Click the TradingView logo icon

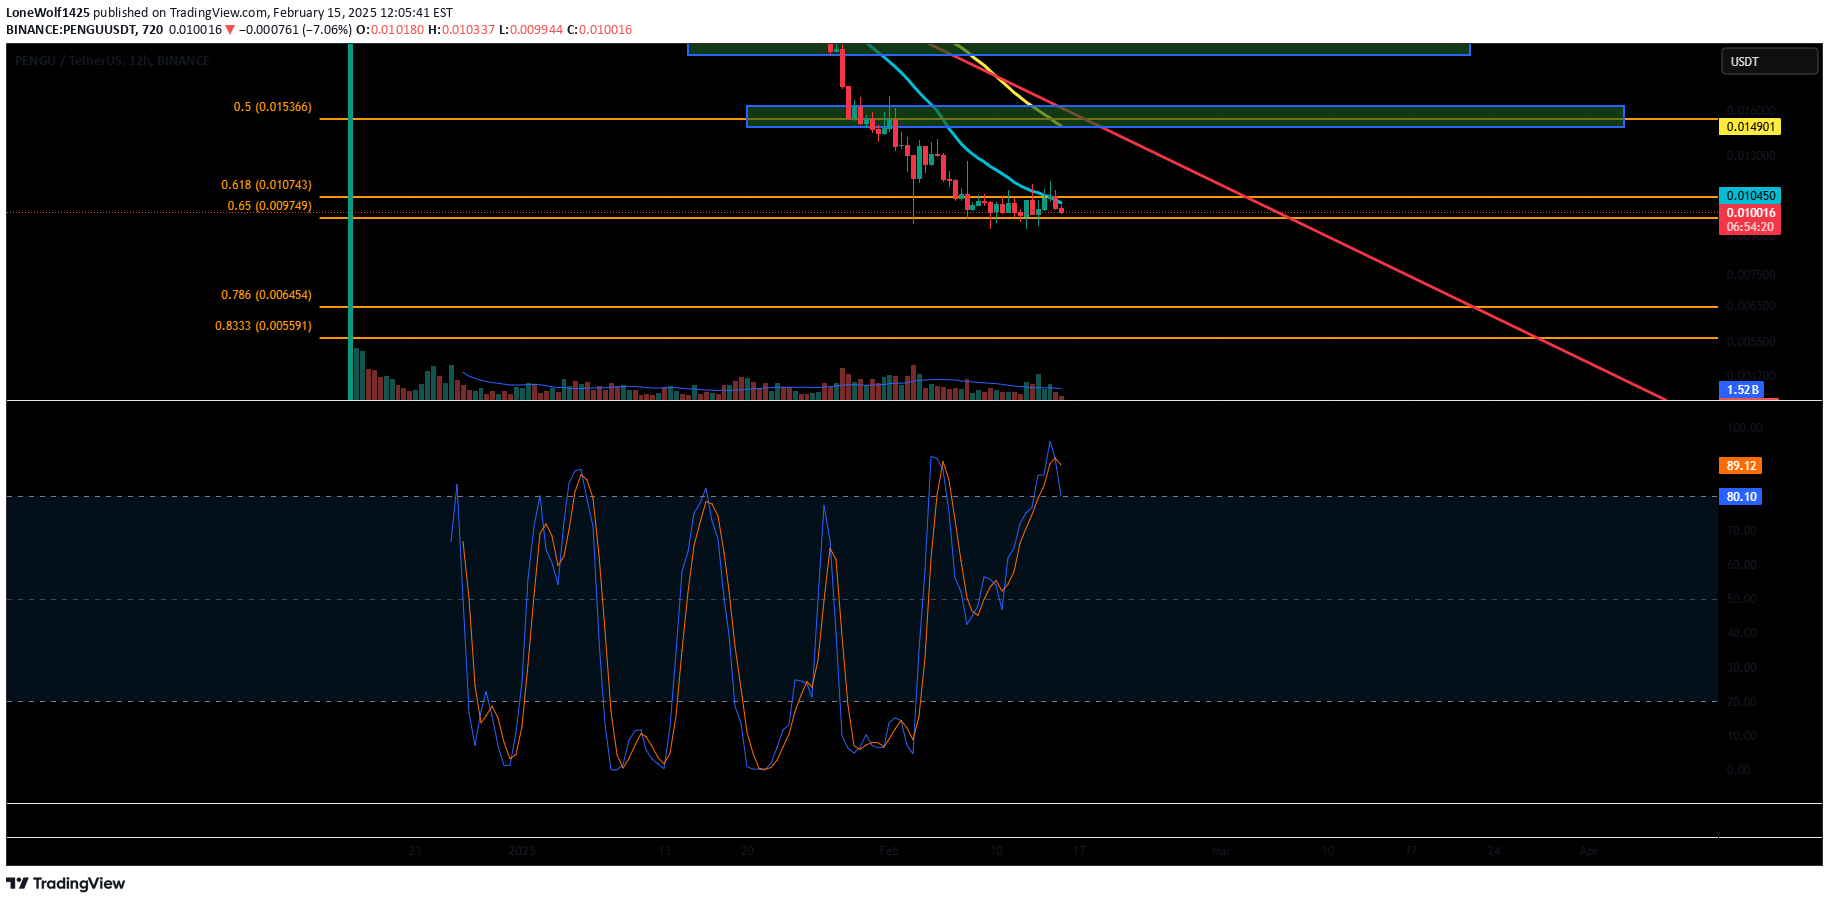[17, 884]
